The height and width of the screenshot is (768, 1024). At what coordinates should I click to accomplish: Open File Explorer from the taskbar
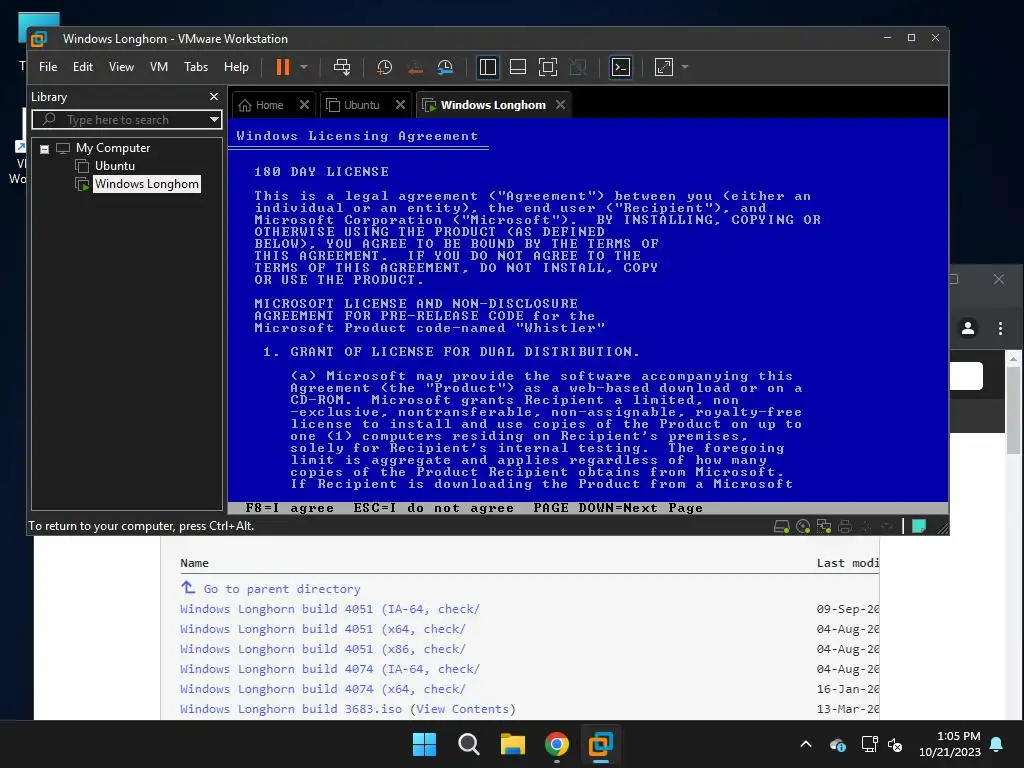pos(513,744)
